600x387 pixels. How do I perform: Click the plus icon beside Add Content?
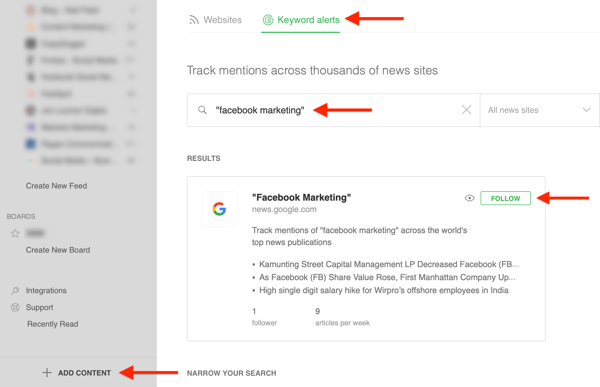point(47,372)
